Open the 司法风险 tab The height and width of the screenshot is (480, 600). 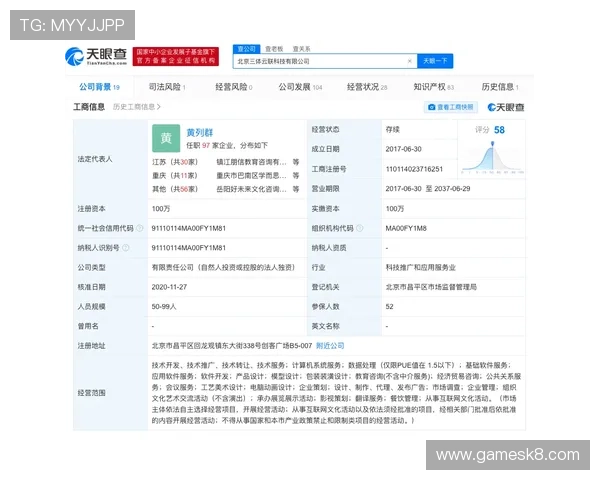point(167,87)
